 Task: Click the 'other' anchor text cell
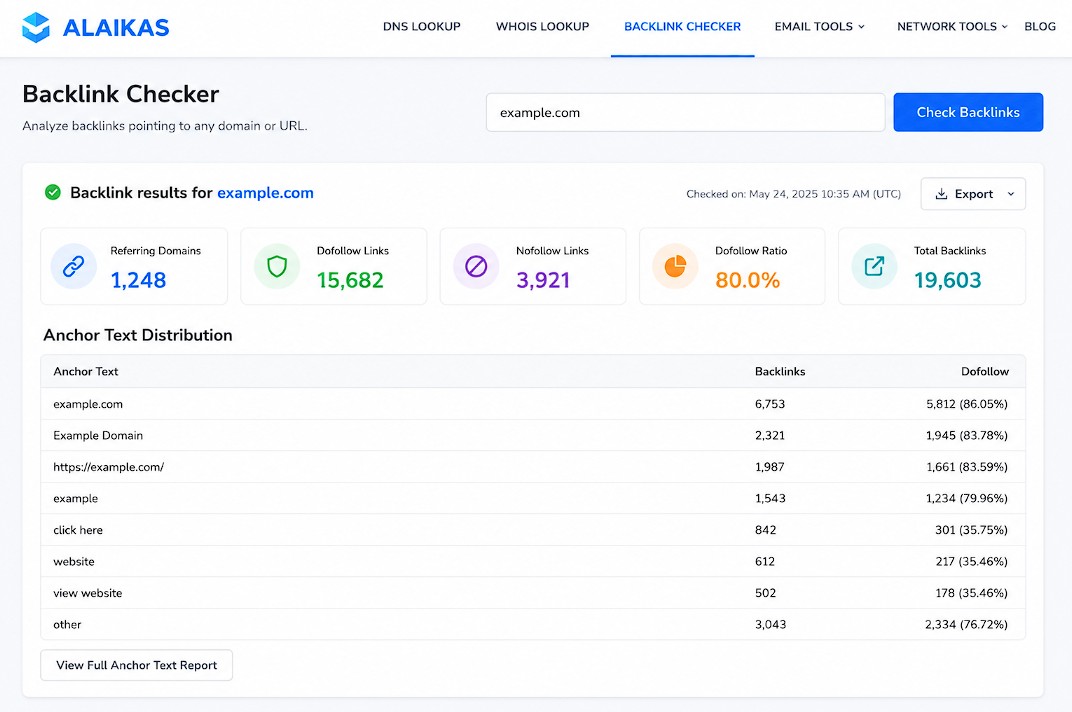[x=67, y=624]
